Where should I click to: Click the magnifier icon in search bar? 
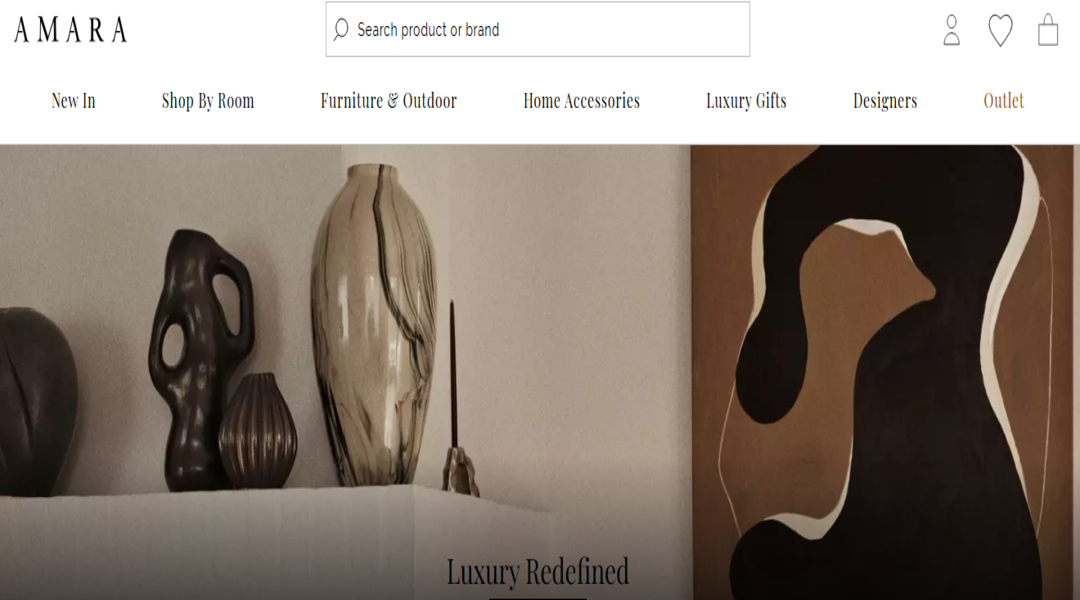[x=341, y=30]
